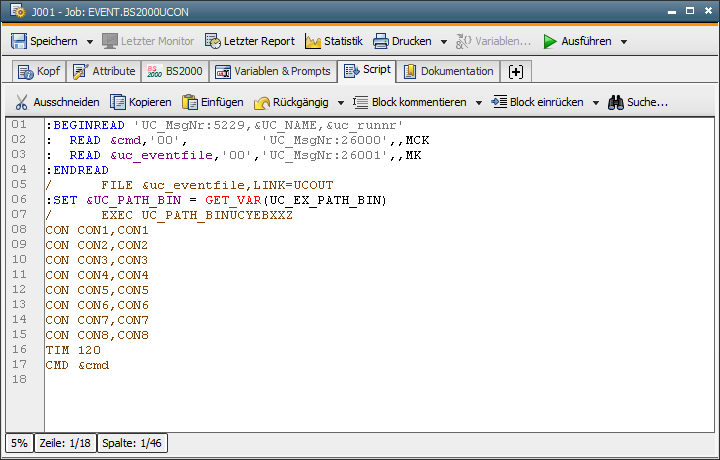Click the Kopieren copy icon

click(118, 102)
